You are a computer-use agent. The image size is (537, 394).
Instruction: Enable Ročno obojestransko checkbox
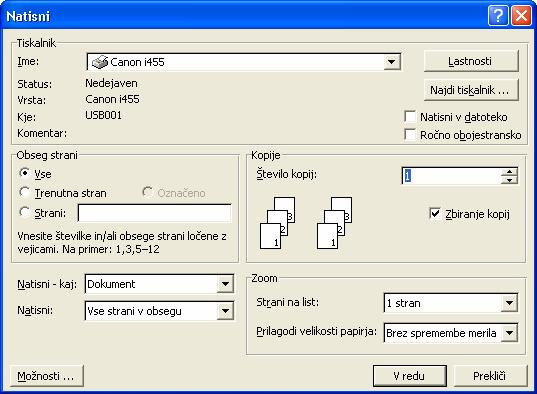pos(410,134)
